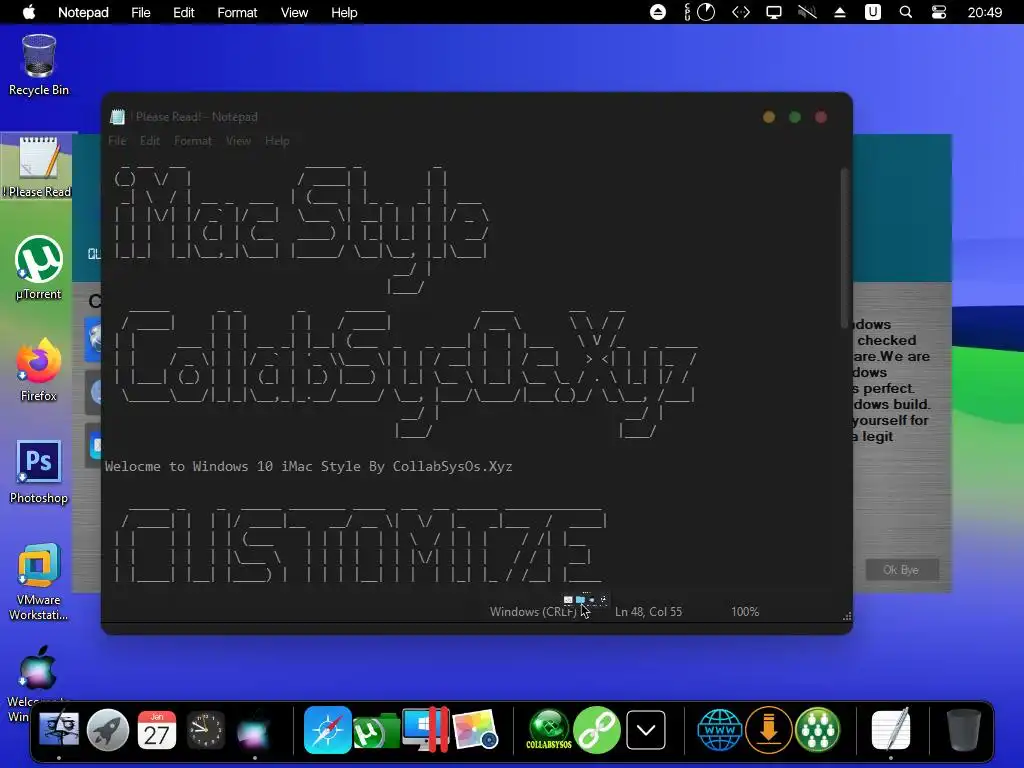Open Control Center toggles icon
1024x768 pixels.
[938, 12]
